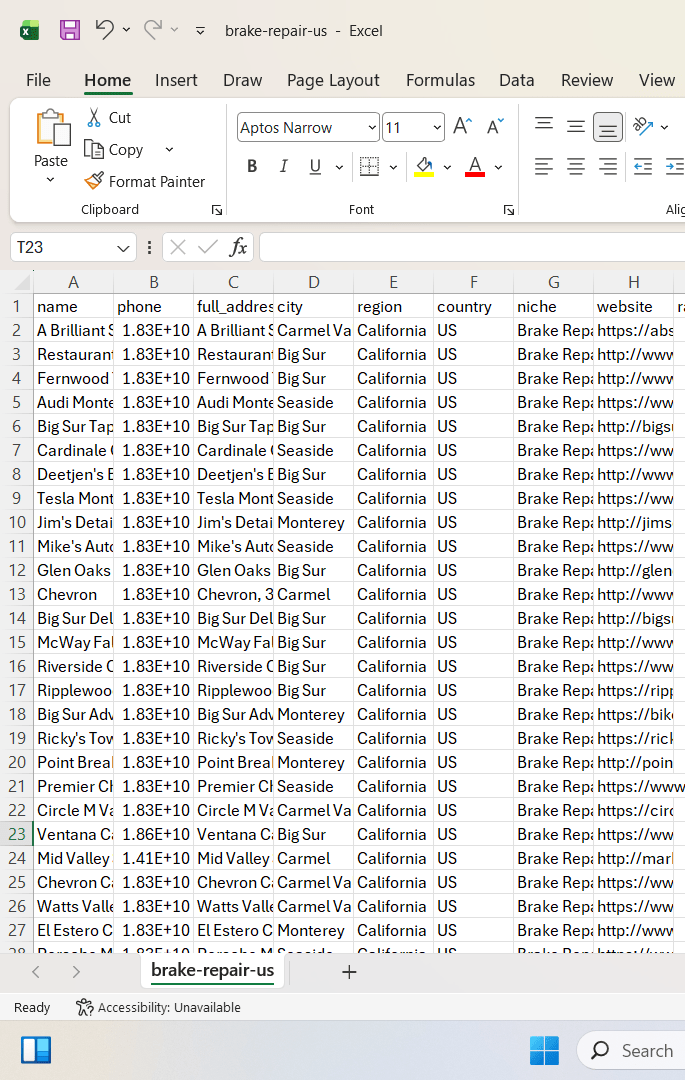
Task: Click the text Orientation icon
Action: [643, 126]
